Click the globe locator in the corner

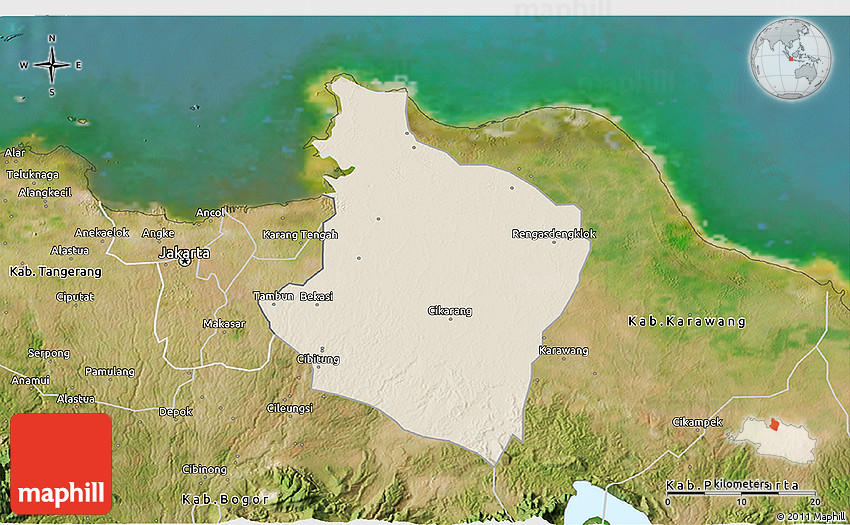click(790, 59)
